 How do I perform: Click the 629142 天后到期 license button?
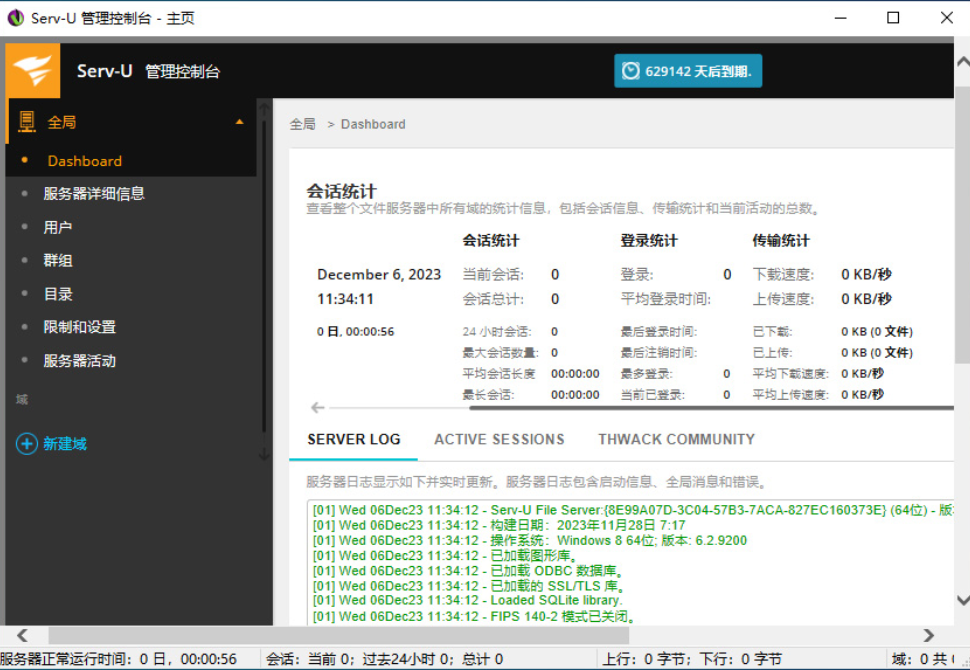pyautogui.click(x=688, y=71)
